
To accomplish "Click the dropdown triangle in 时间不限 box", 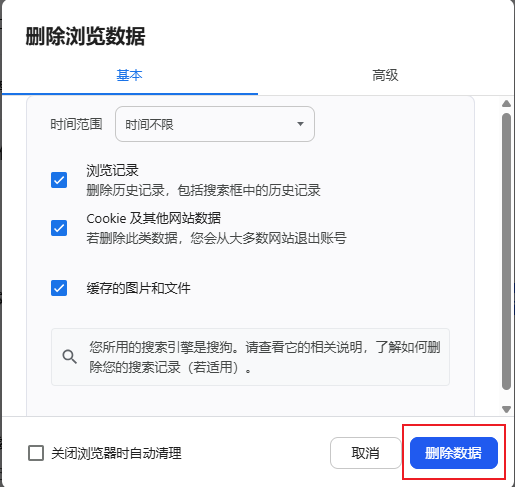I will [300, 124].
